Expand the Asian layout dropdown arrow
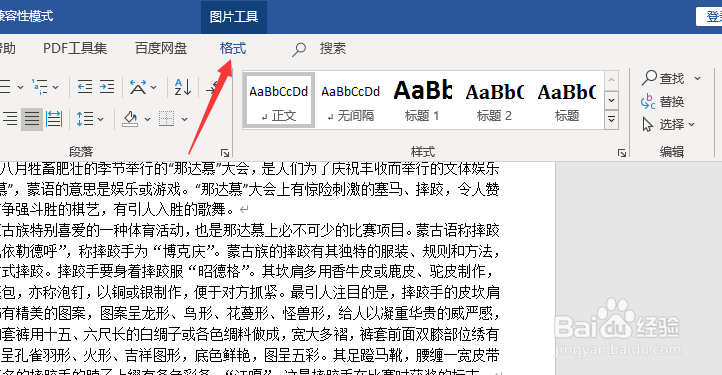This screenshot has width=722, height=375. (x=154, y=87)
